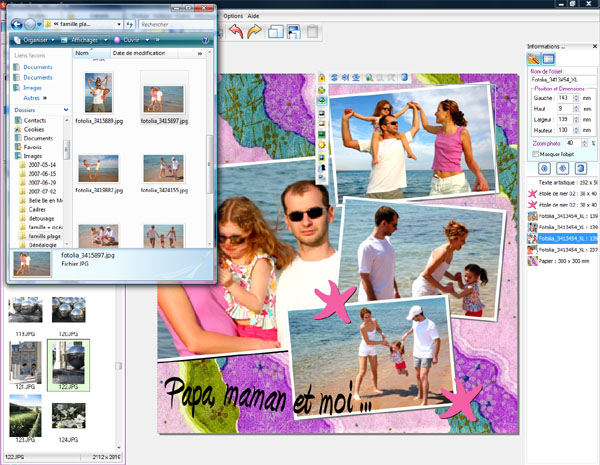Open the Organiser dropdown menu
Screen dimensions: 600x465
click(35, 40)
